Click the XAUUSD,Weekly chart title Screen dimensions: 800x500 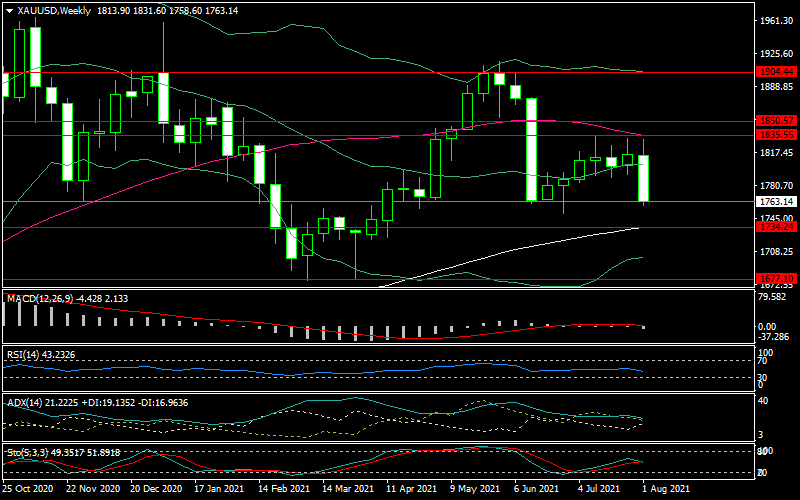tap(54, 11)
